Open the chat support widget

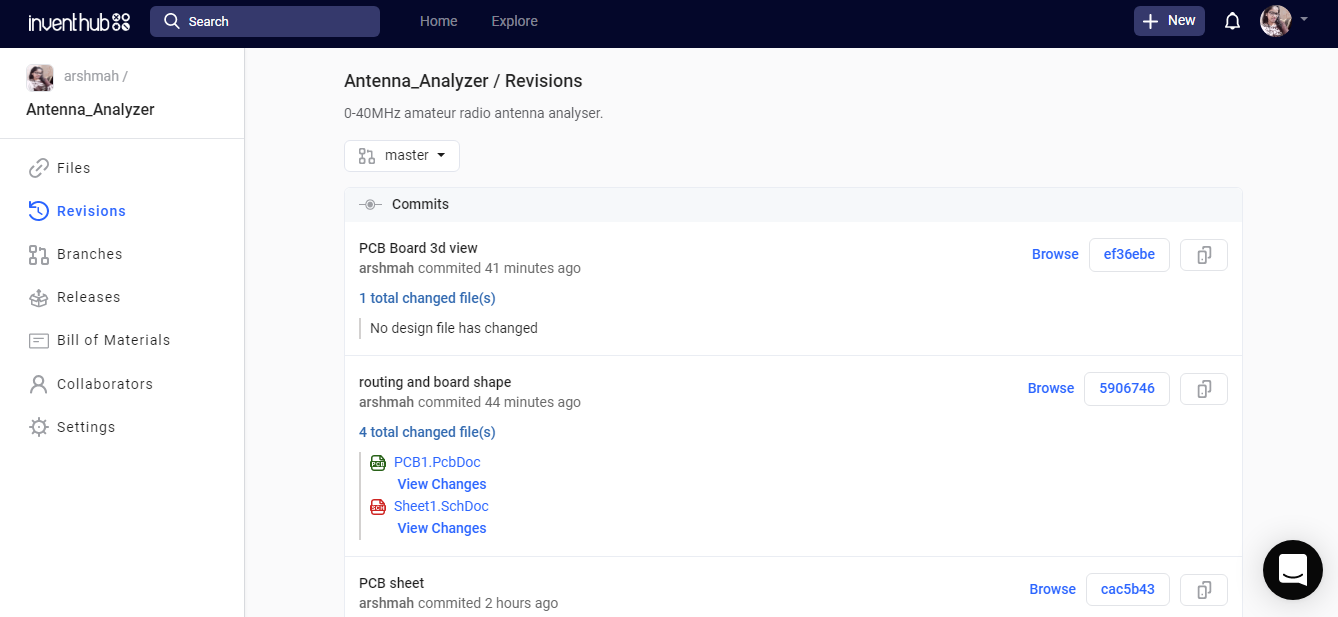click(1292, 570)
